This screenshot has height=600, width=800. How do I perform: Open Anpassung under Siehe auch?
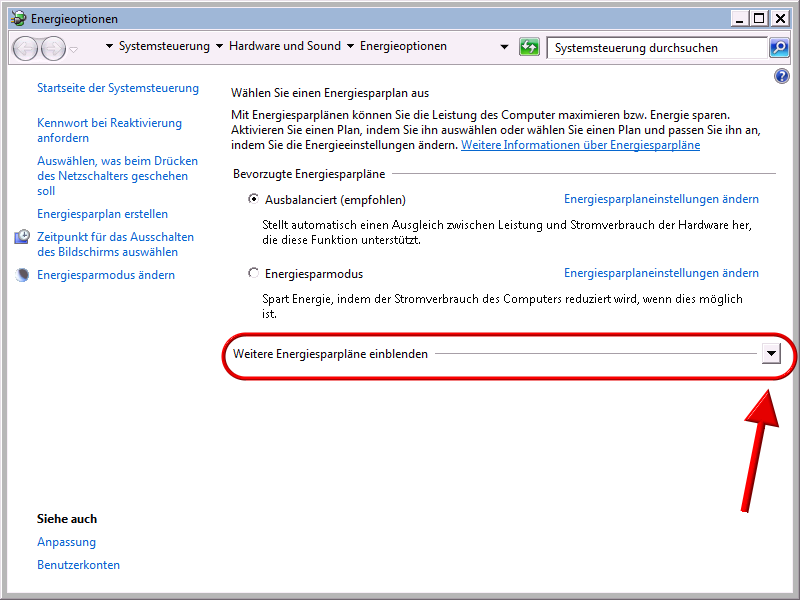point(66,541)
